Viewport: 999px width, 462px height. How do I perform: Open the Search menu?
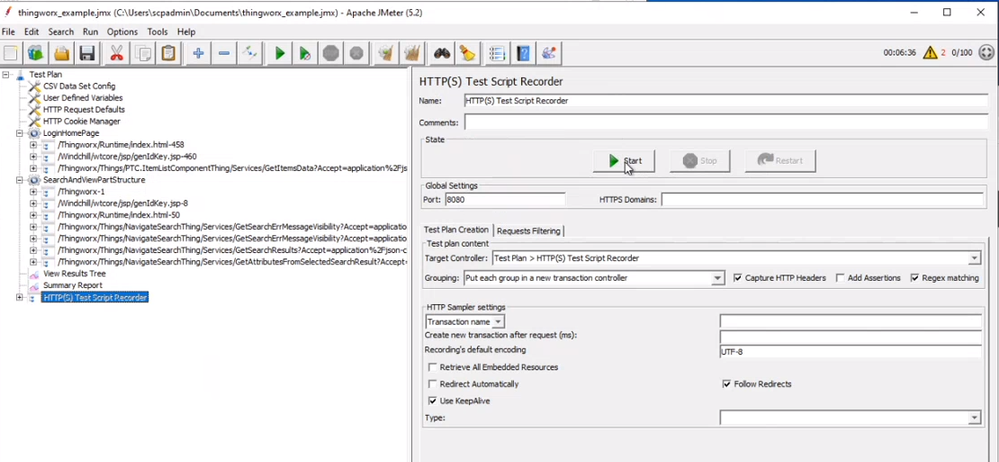(61, 31)
